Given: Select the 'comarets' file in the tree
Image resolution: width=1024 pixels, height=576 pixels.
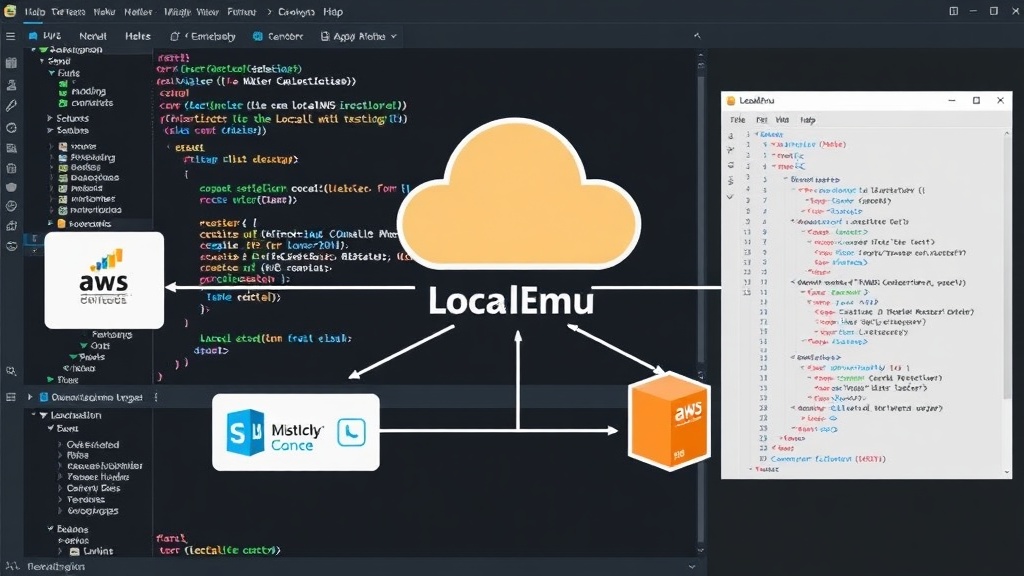Looking at the screenshot, I should click(92, 103).
